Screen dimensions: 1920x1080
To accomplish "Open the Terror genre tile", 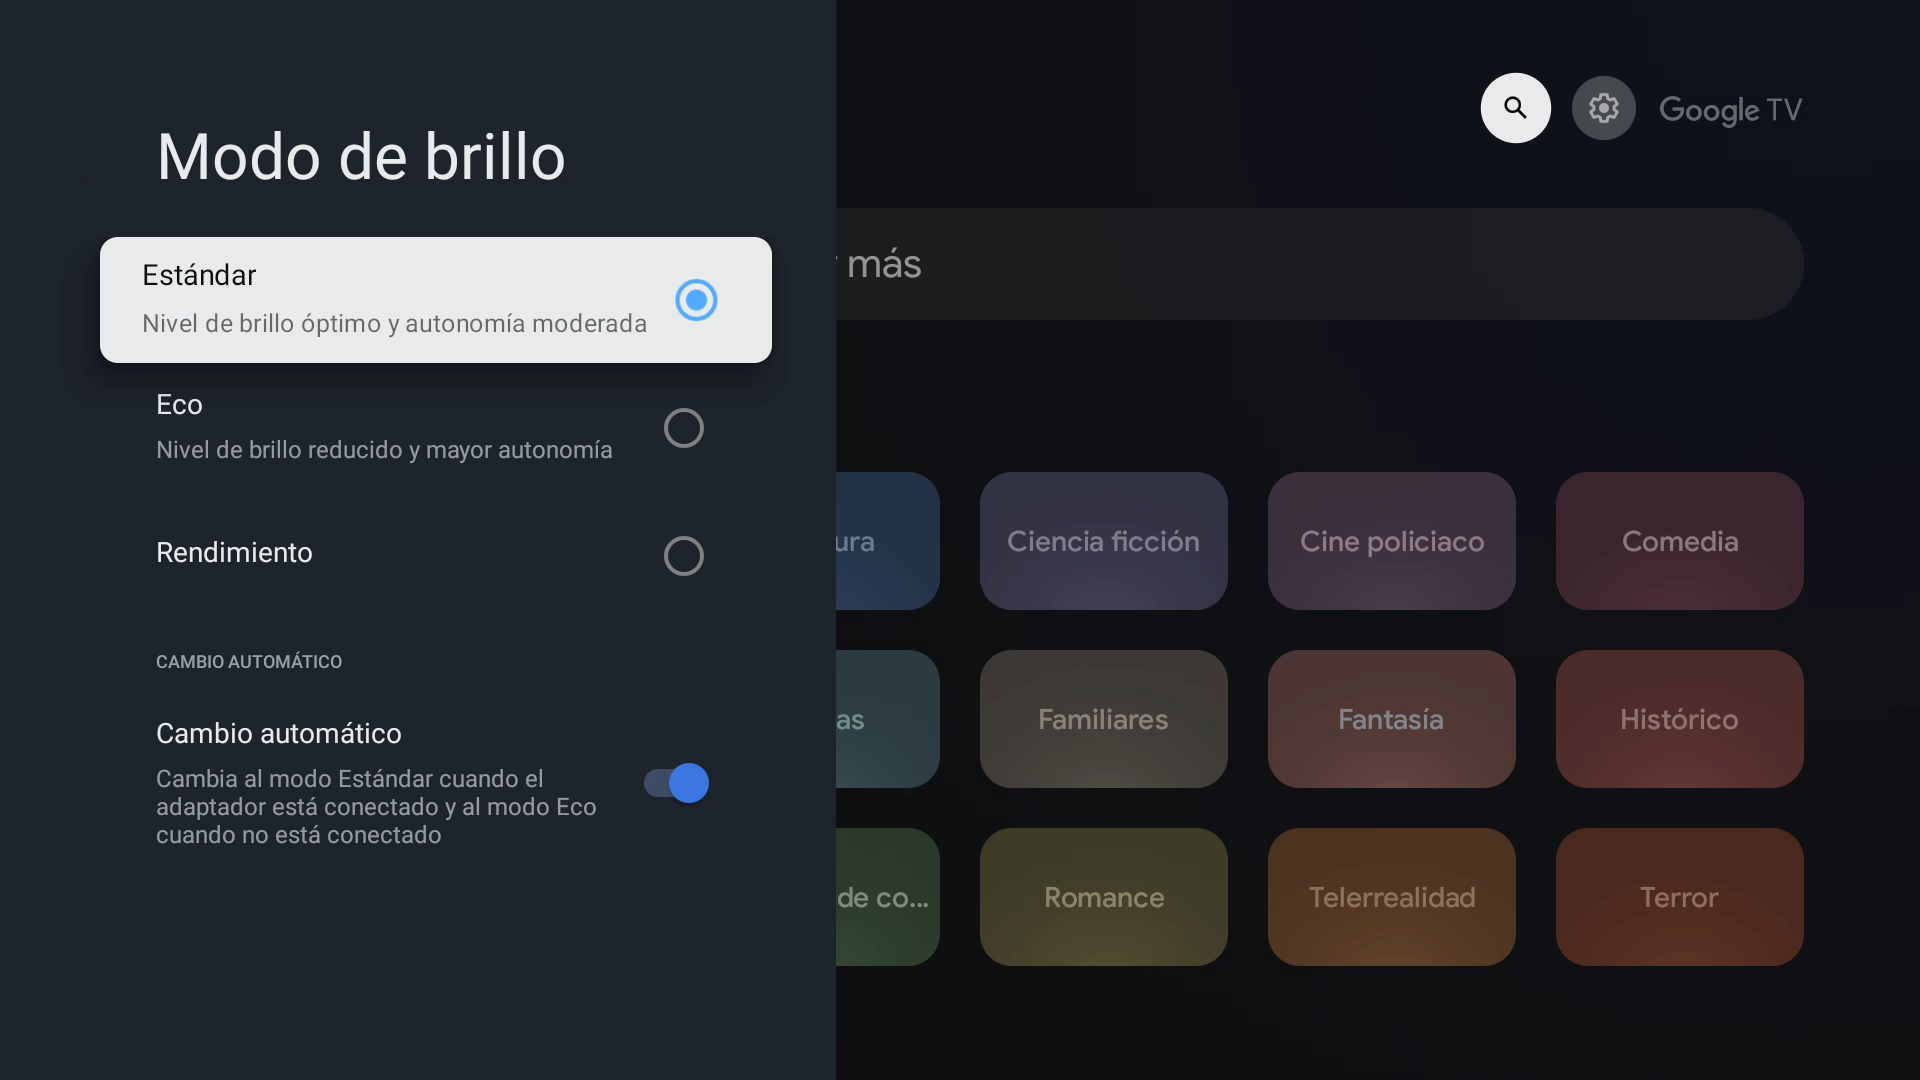I will point(1680,897).
